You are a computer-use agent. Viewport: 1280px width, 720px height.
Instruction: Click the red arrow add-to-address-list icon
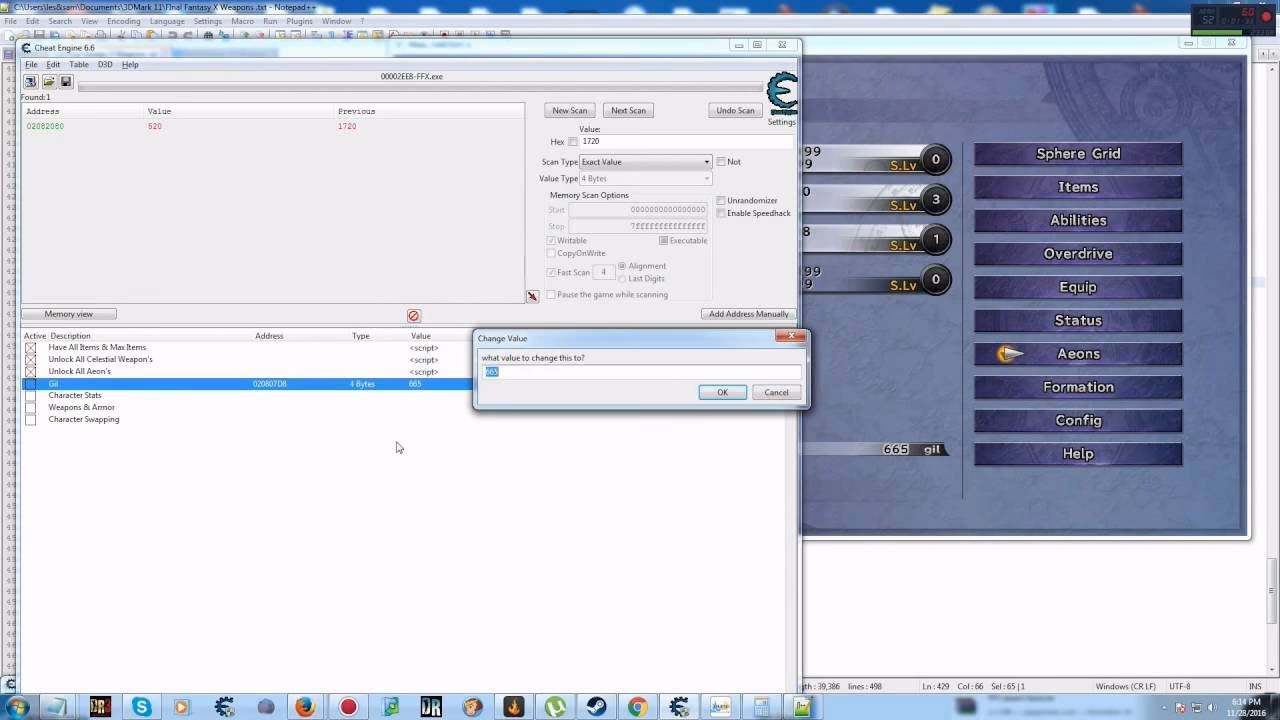[x=532, y=296]
